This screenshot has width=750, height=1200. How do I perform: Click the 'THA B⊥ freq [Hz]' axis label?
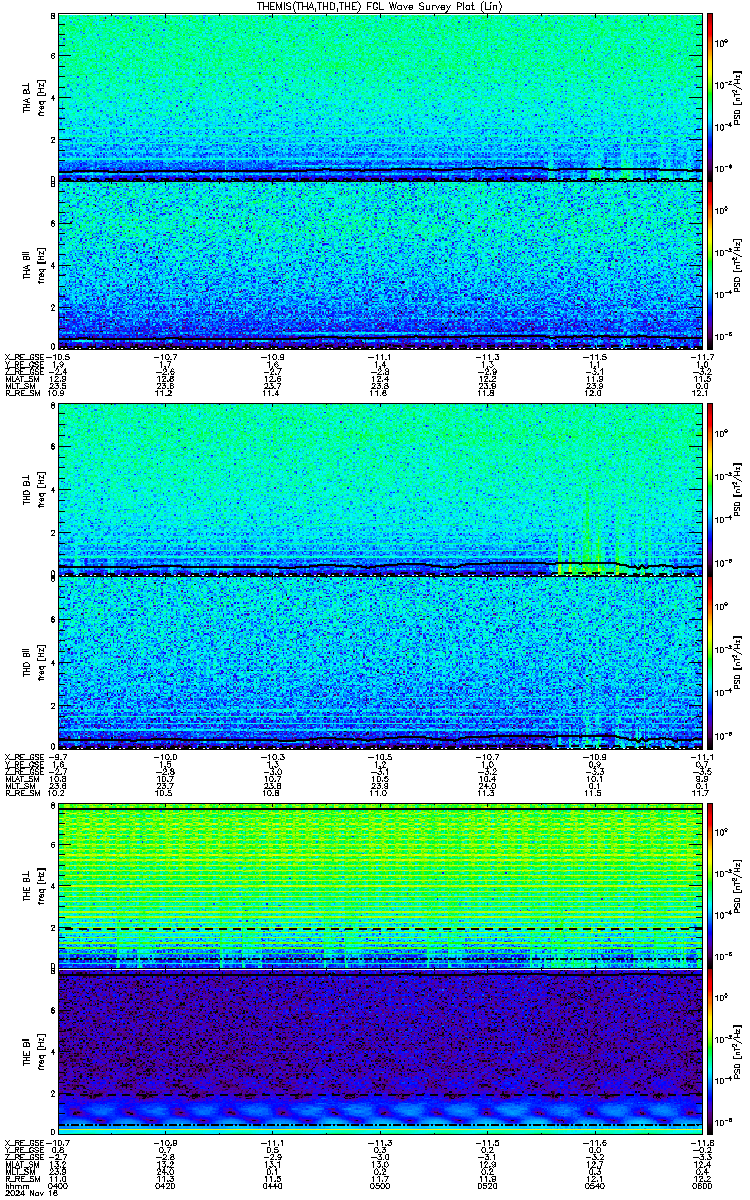[x=35, y=97]
